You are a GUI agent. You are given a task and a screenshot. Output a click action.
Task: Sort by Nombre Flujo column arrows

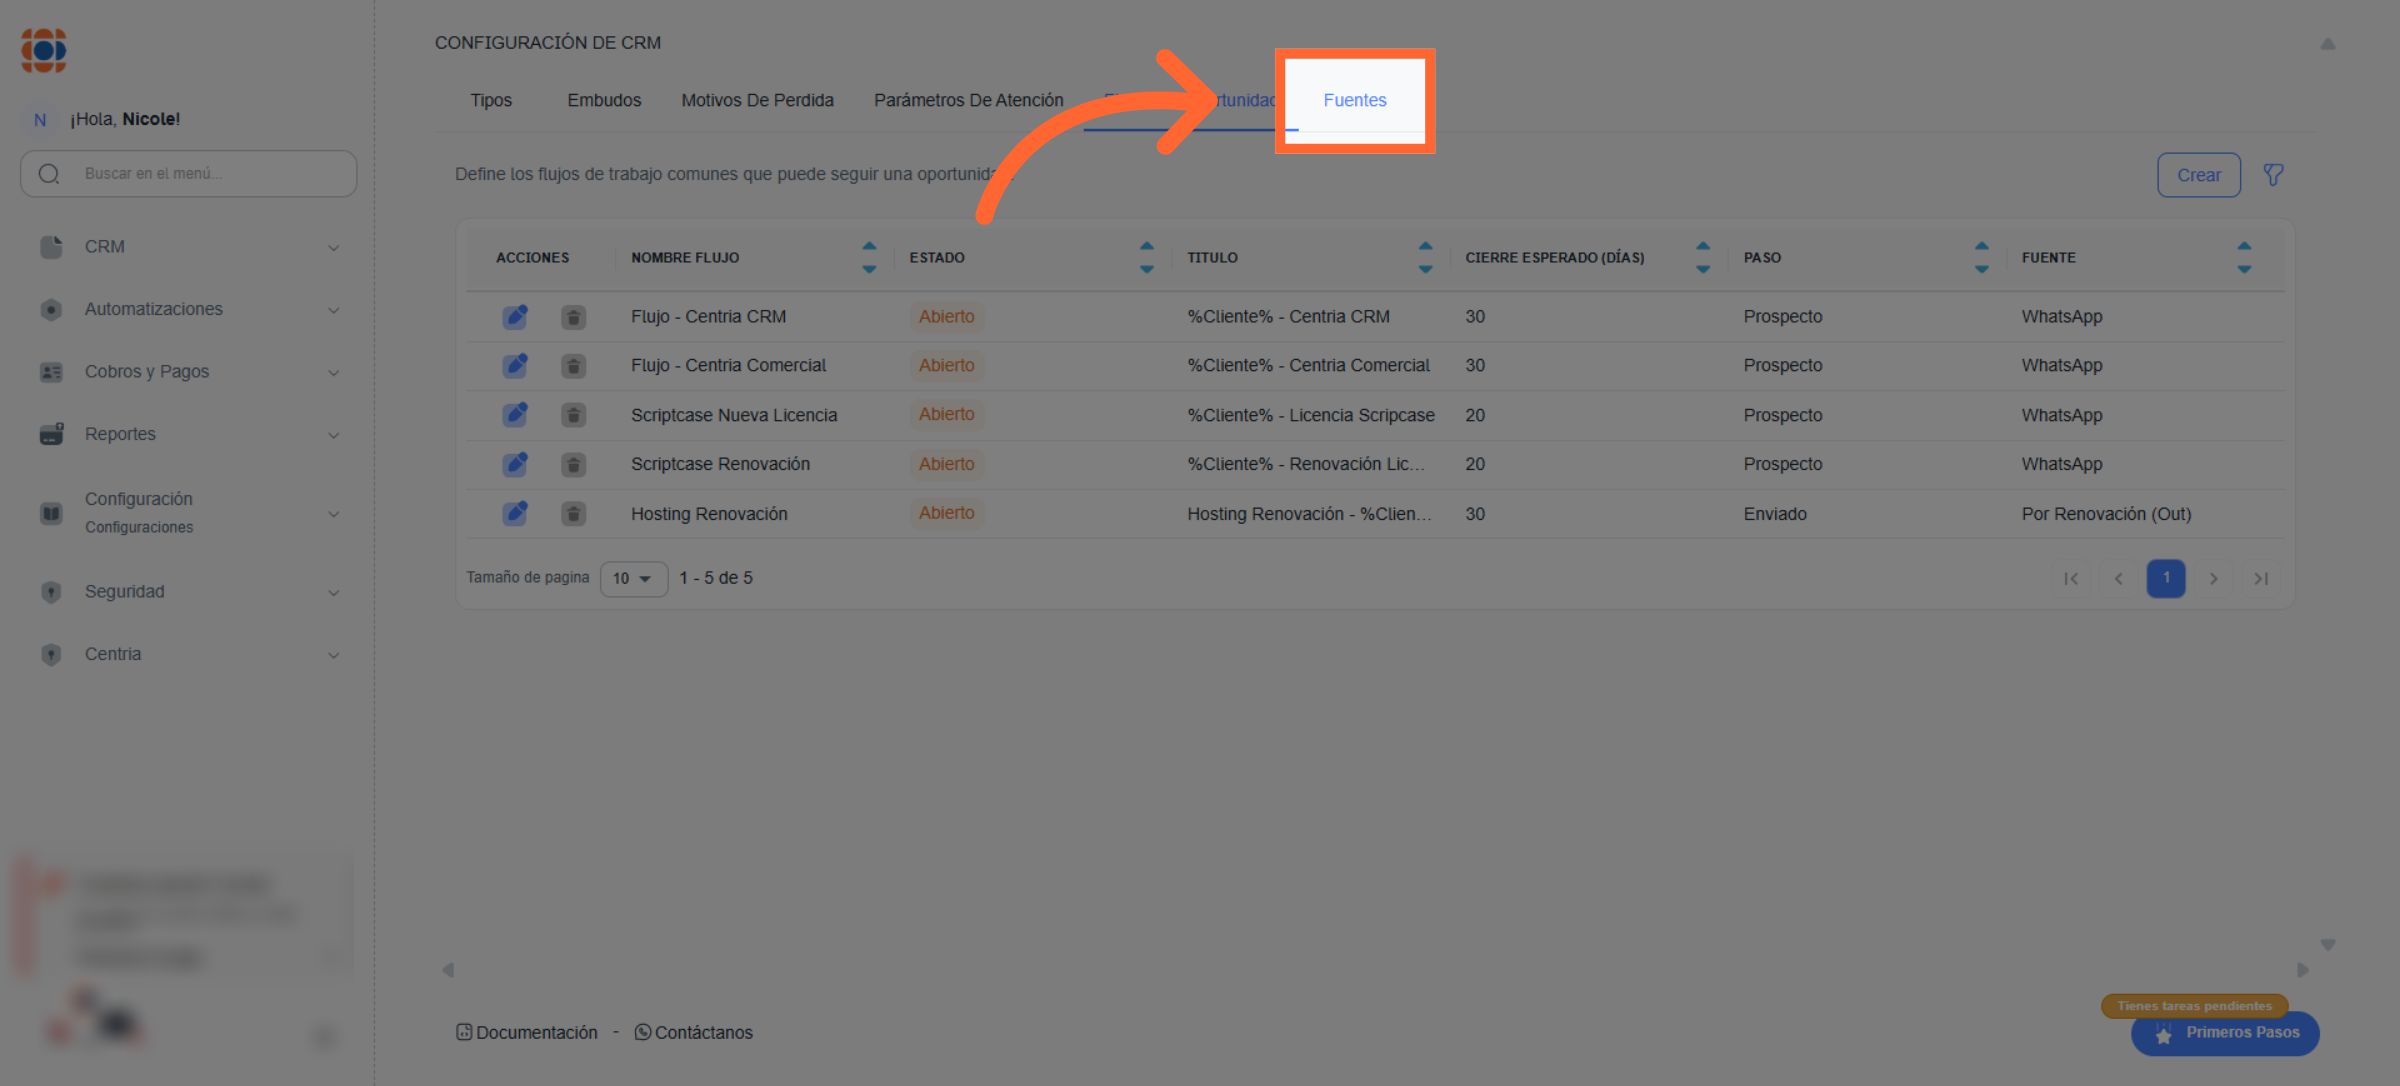pos(868,257)
